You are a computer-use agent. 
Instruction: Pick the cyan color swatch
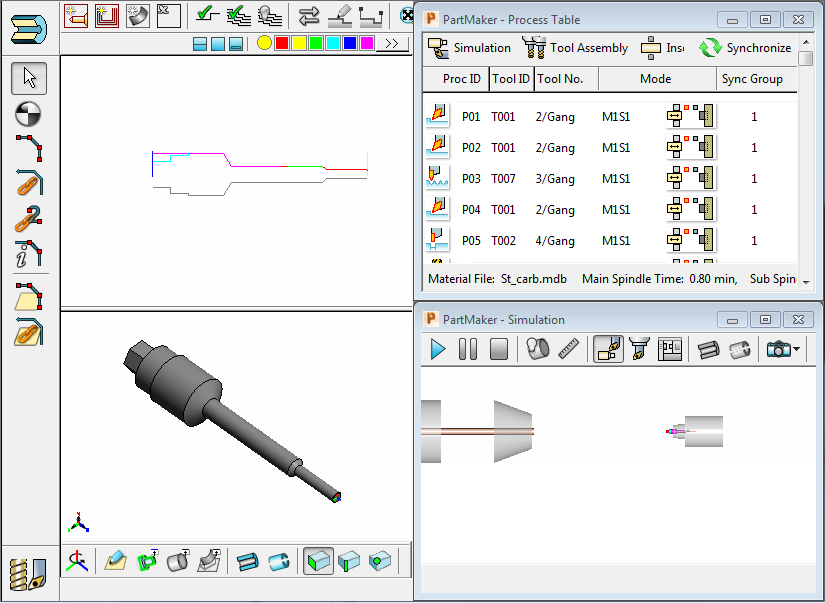click(x=333, y=43)
